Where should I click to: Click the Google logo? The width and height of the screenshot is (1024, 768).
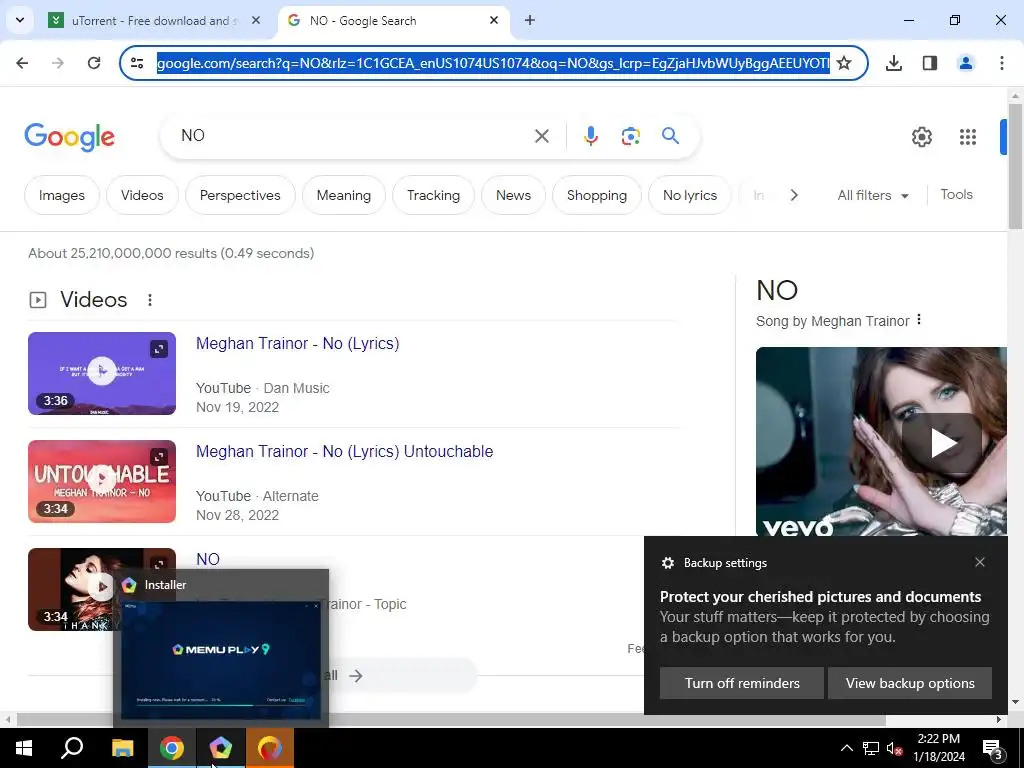point(69,136)
